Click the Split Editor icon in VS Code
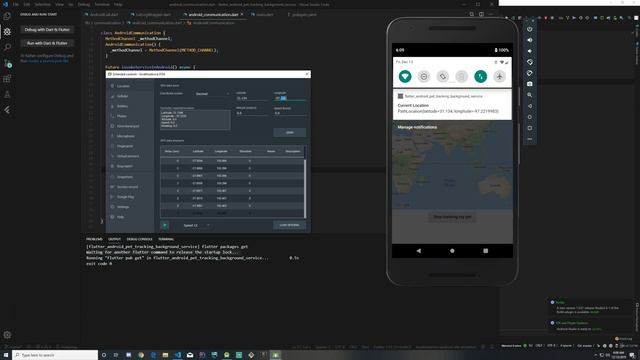 (481, 14)
